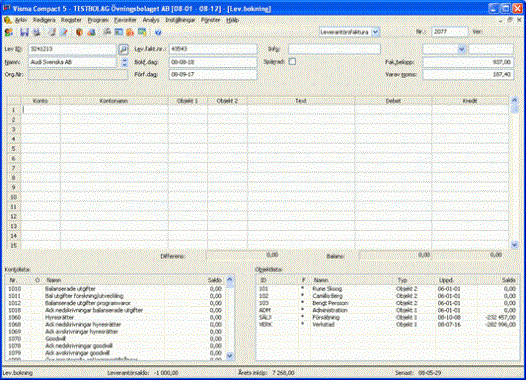Click the orange house toolbar icon

point(130,32)
